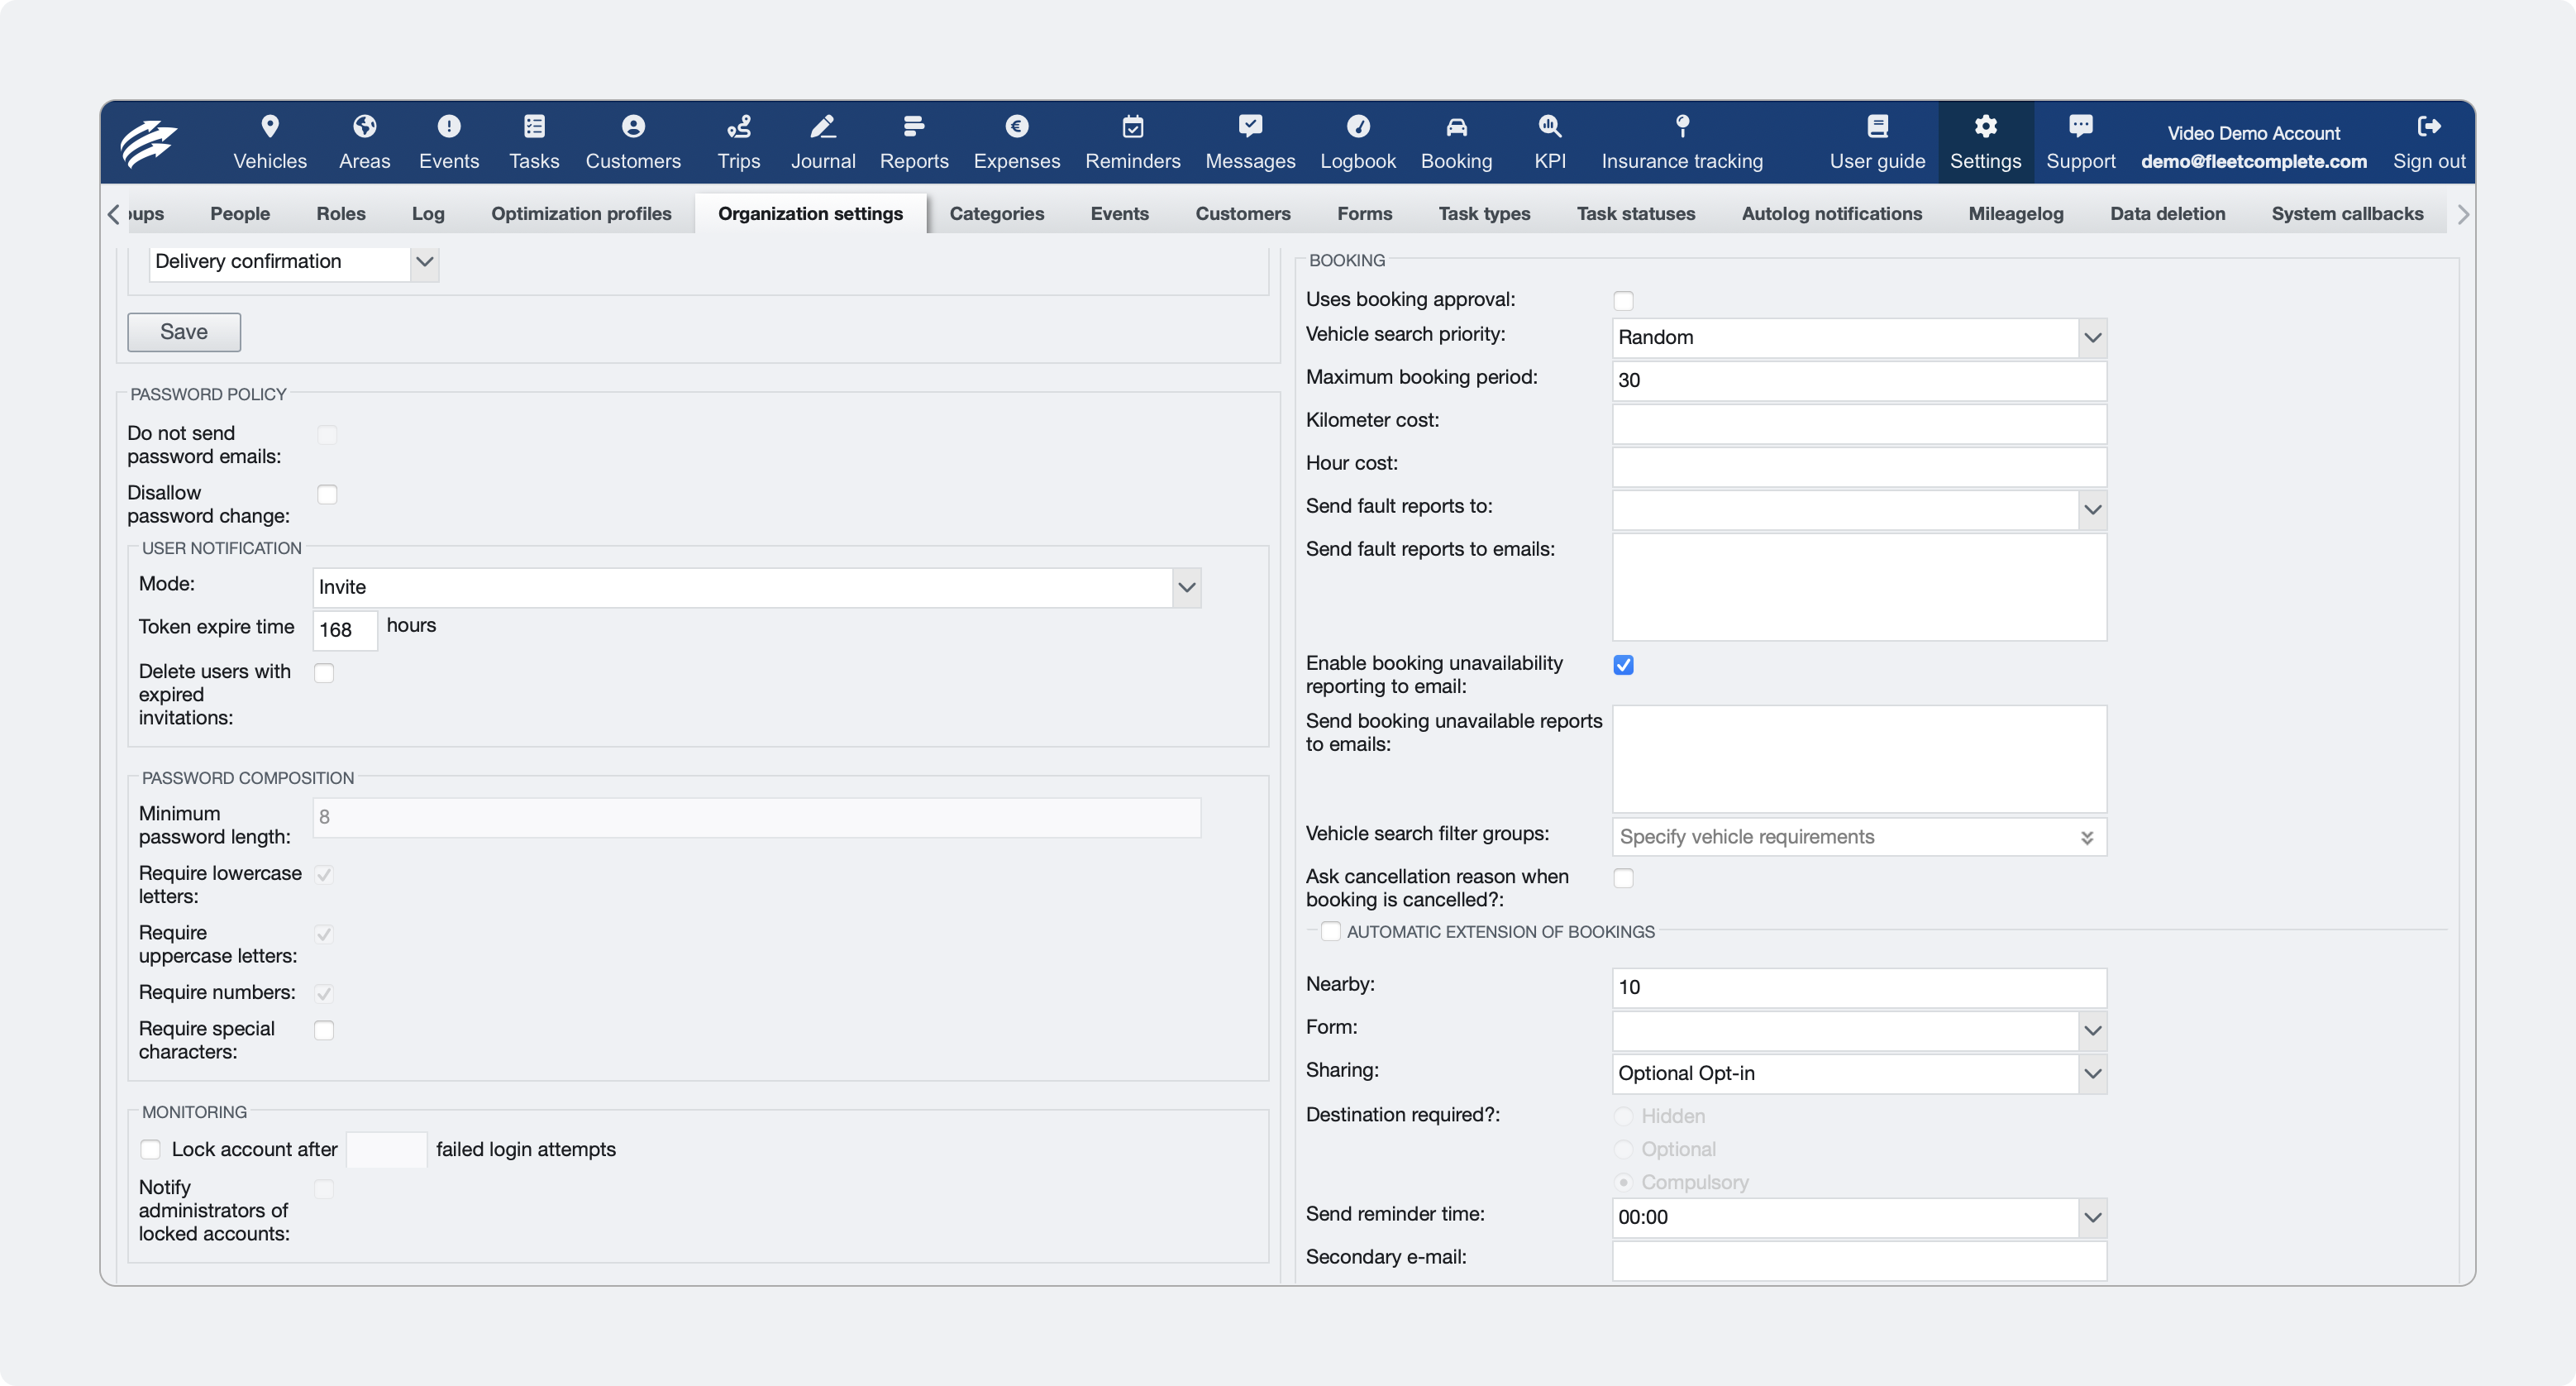Tick Ask cancellation reason checkbox
Image resolution: width=2576 pixels, height=1386 pixels.
(x=1623, y=878)
